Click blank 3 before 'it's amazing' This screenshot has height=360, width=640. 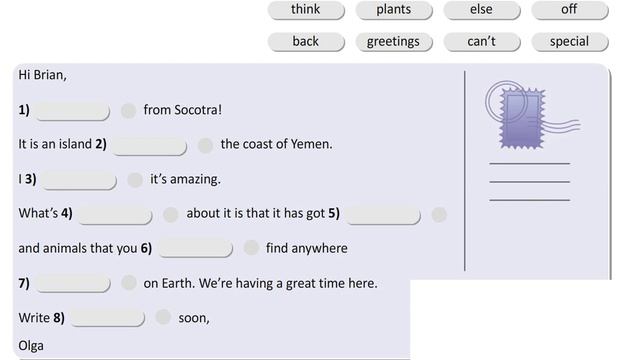pyautogui.click(x=79, y=181)
